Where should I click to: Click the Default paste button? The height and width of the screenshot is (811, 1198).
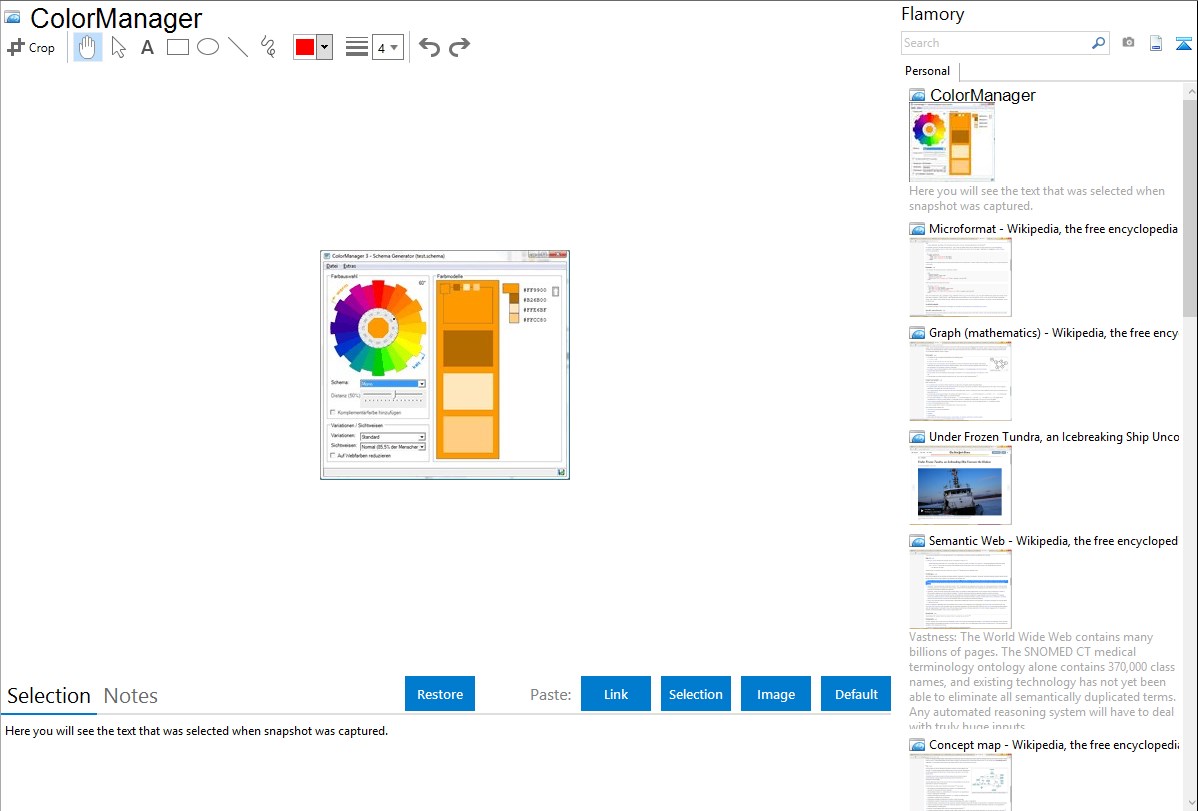(x=856, y=693)
